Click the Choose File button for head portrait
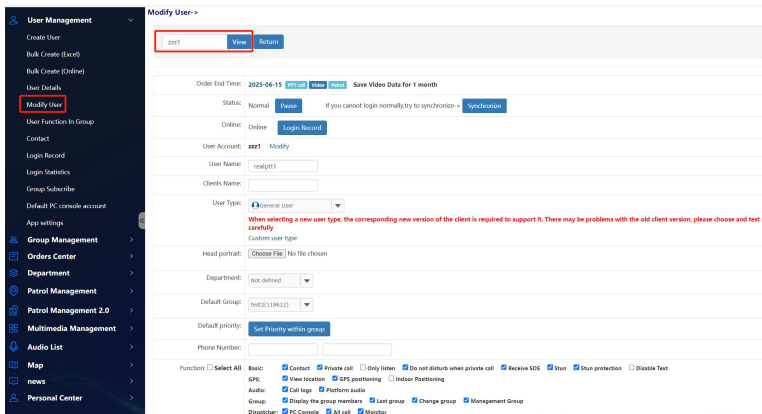 (x=267, y=254)
